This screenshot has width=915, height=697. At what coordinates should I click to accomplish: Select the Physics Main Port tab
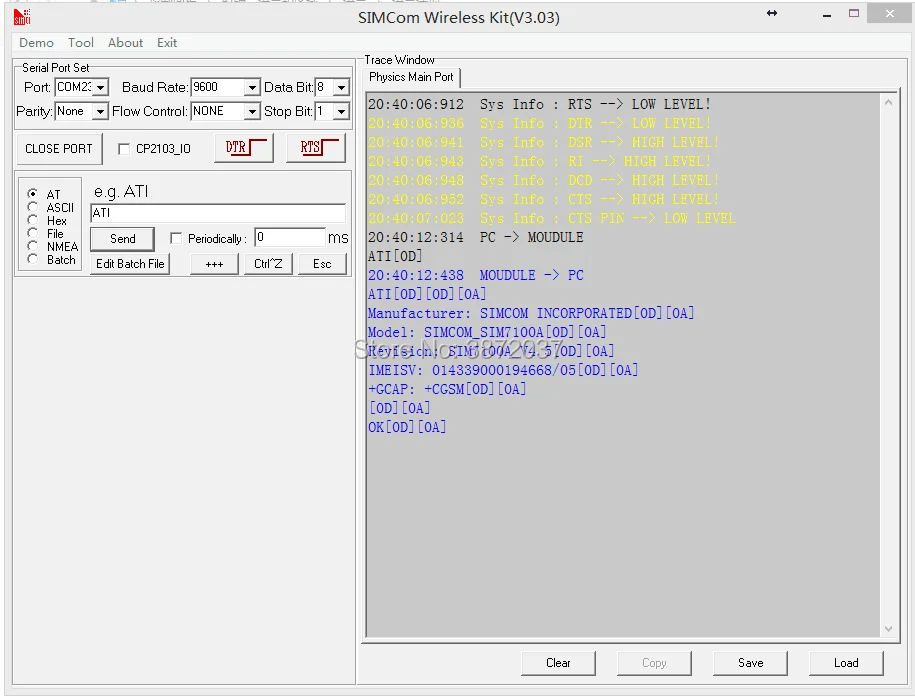click(x=411, y=77)
